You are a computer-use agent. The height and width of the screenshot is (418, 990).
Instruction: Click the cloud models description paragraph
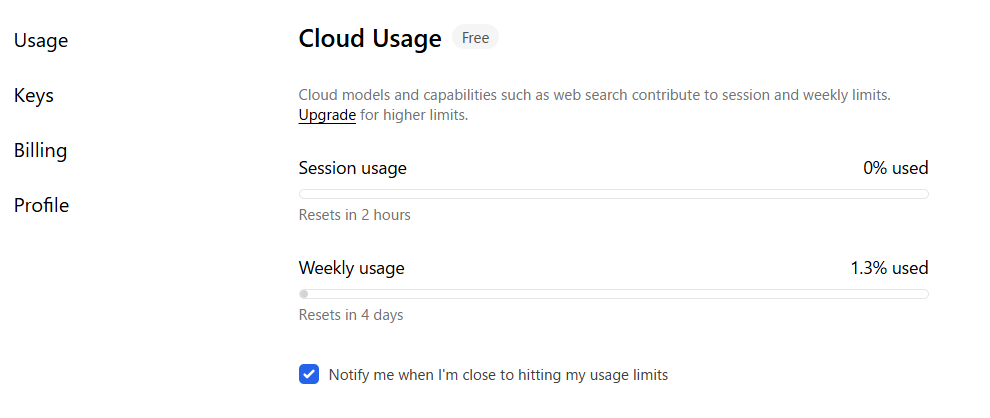[594, 96]
